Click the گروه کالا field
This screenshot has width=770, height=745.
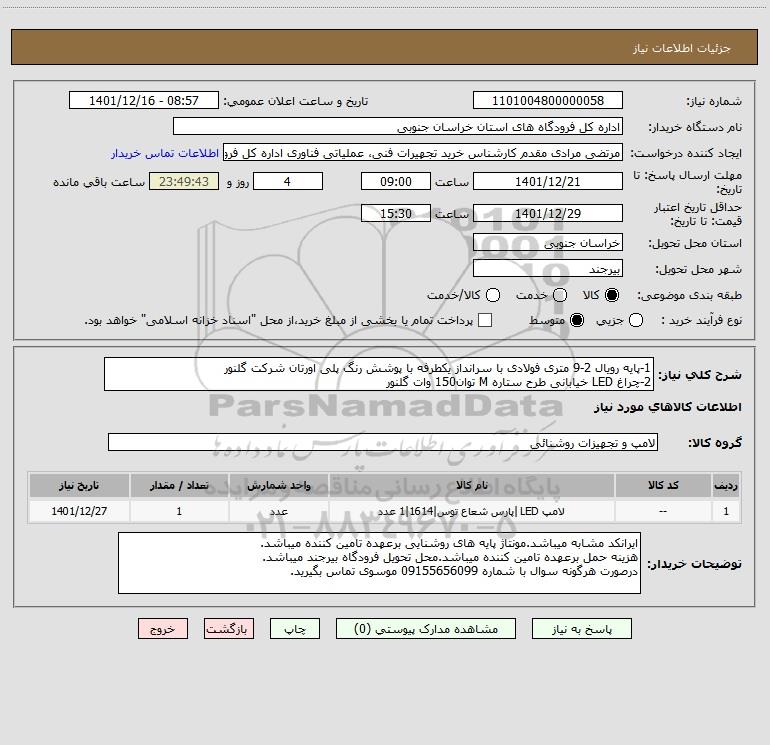pyautogui.click(x=383, y=442)
